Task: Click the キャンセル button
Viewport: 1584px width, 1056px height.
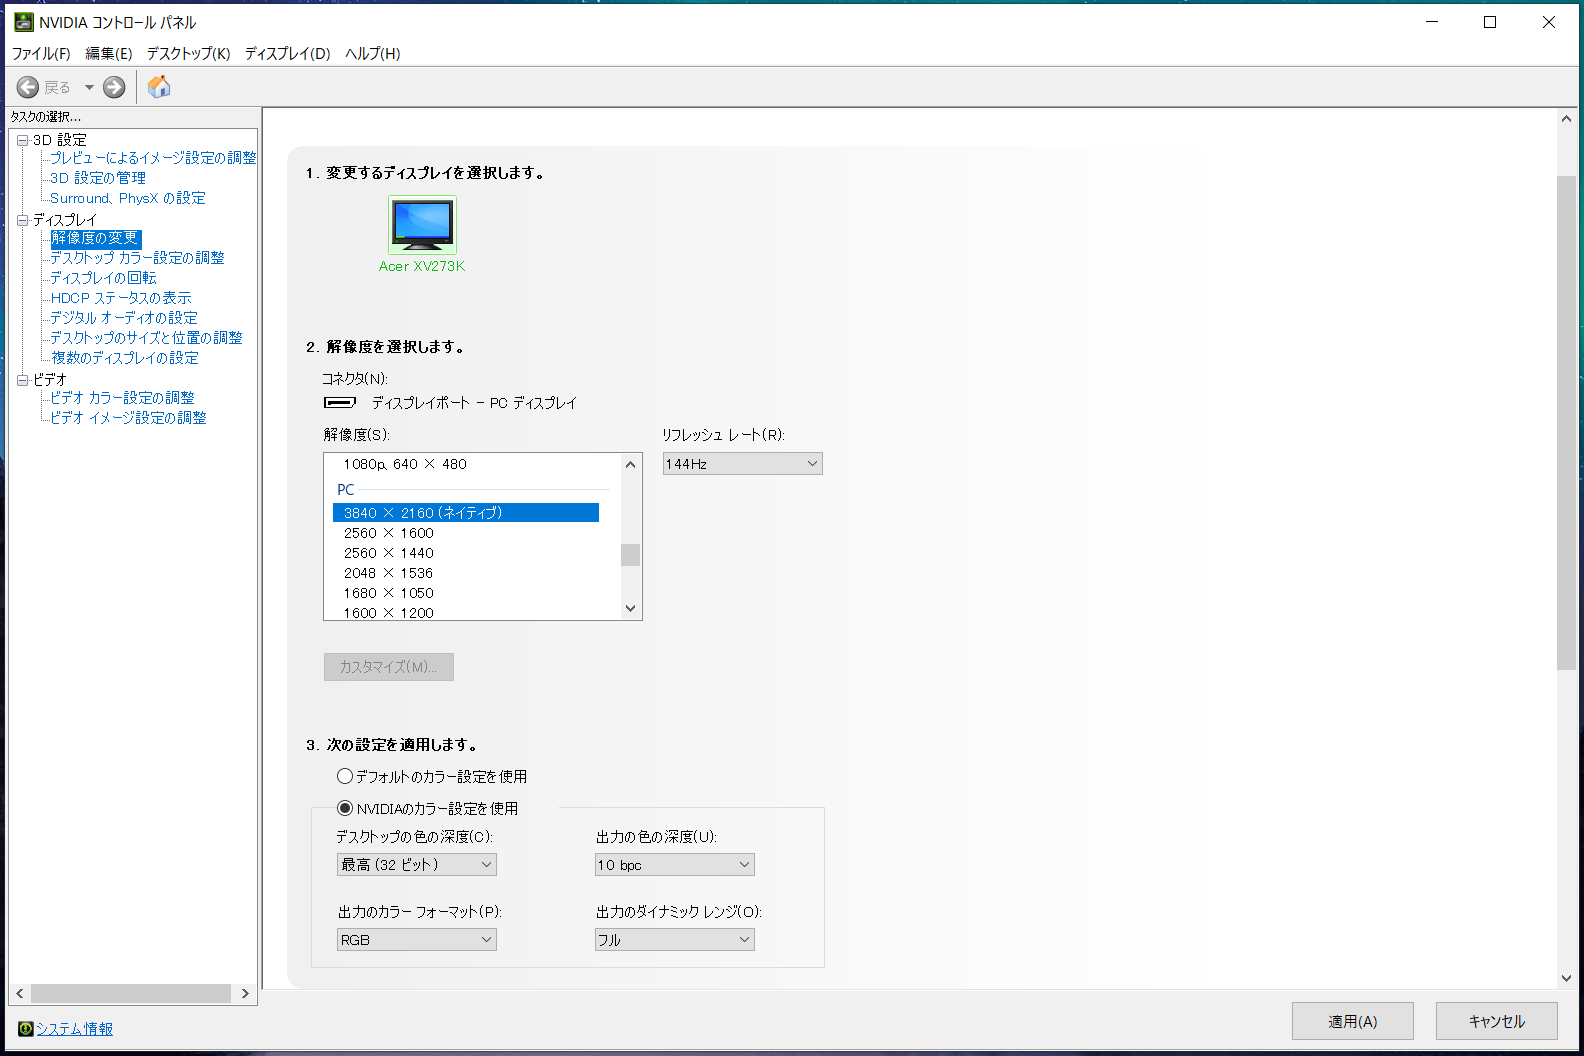Action: tap(1497, 1021)
